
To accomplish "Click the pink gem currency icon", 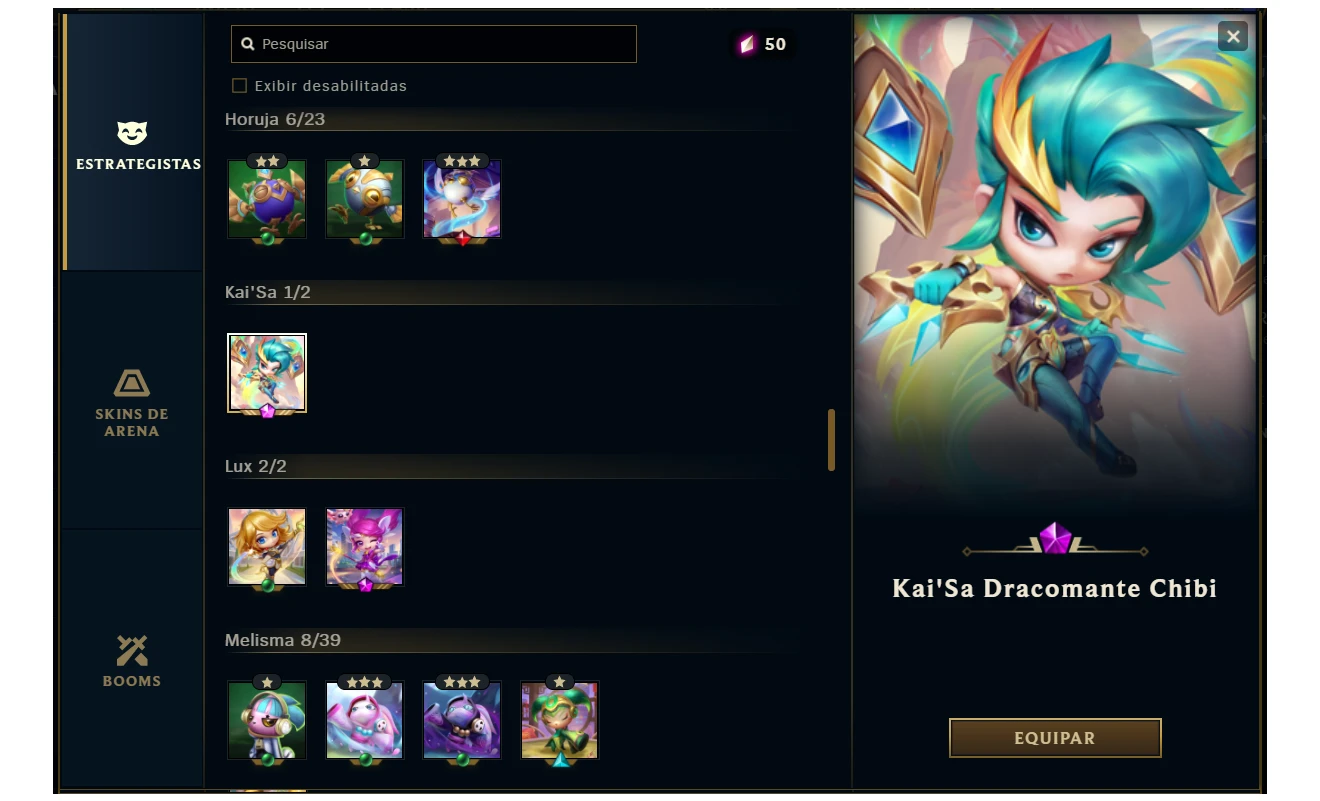I will (x=746, y=44).
